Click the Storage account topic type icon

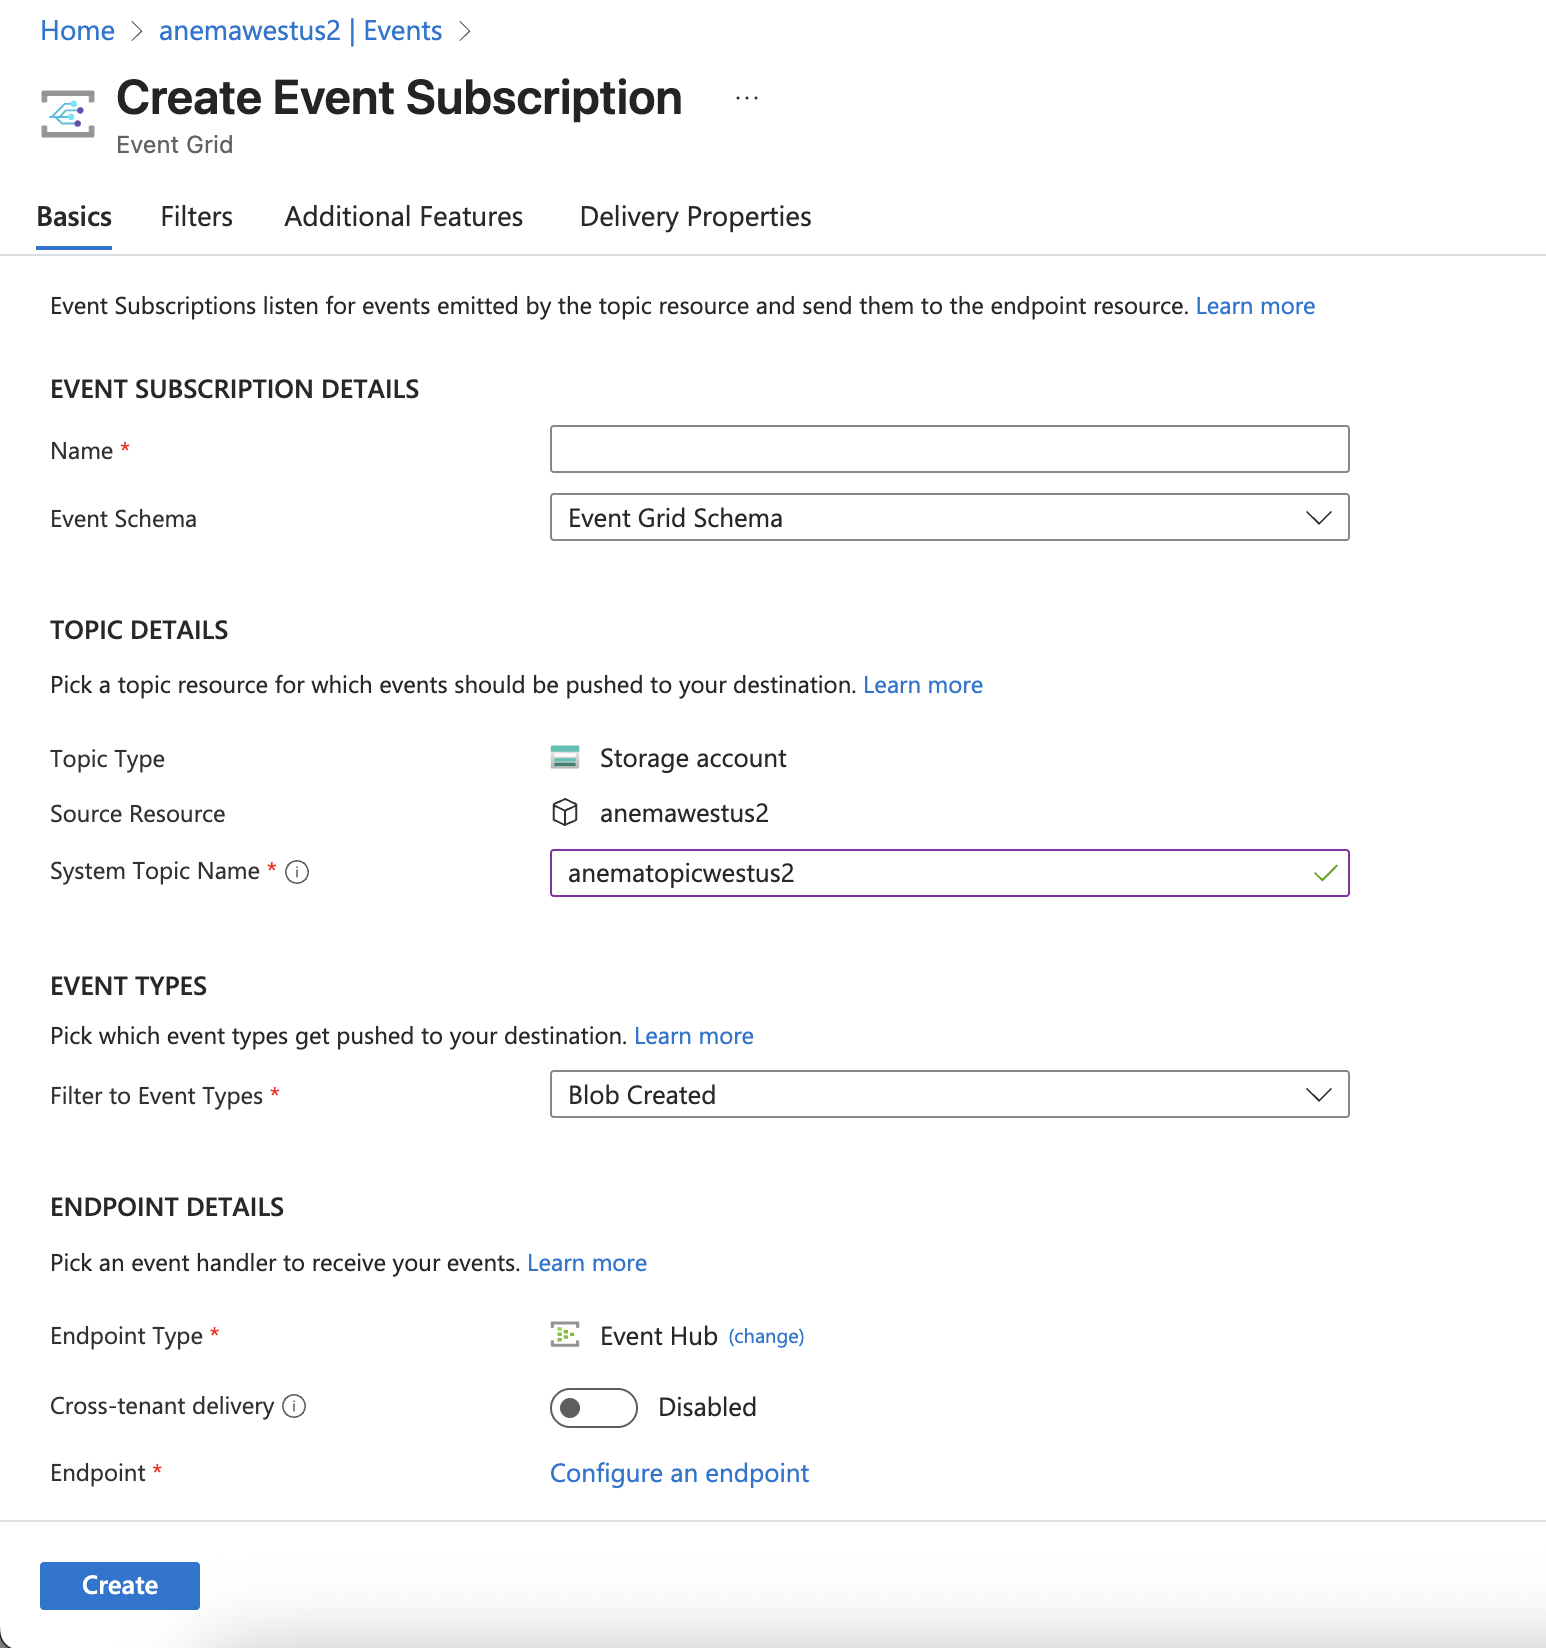pos(565,758)
